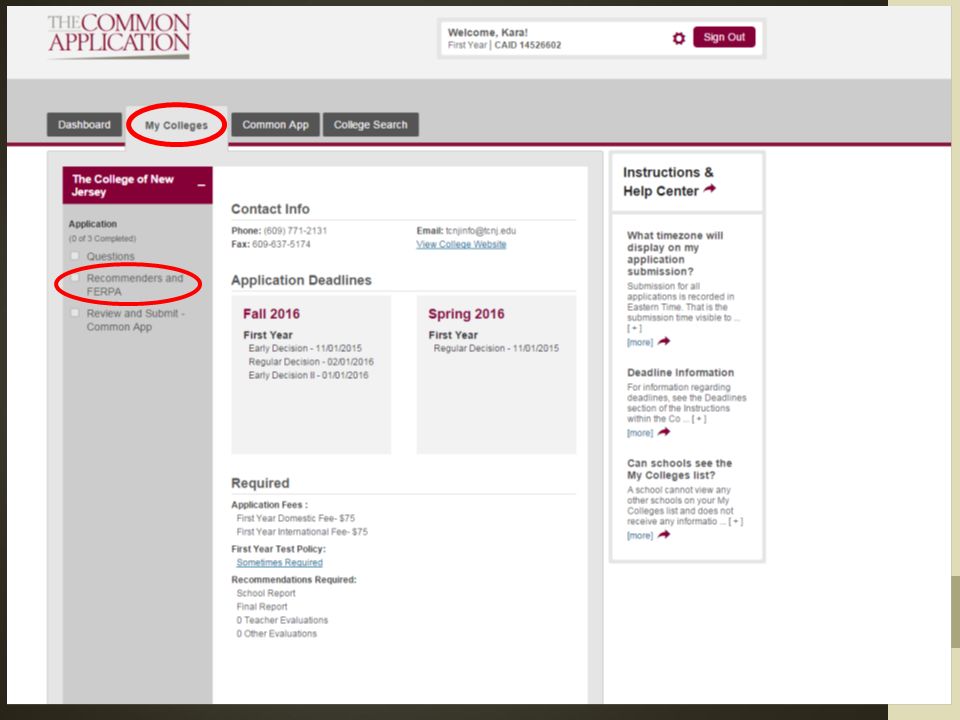Click arrow icon beside My Colleges list [more]
Screen dimensions: 960x720
(664, 535)
